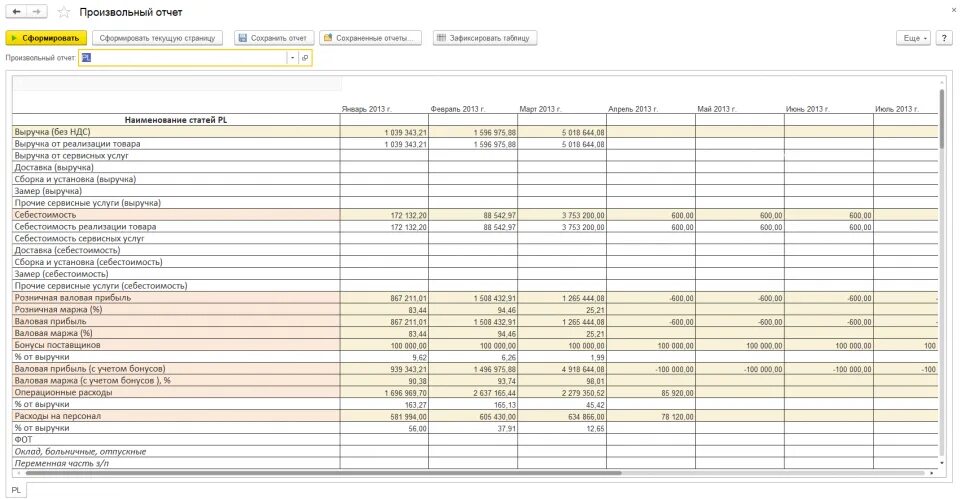Viewport: 960px width, 499px height.
Task: Select the 1 696 969,70 value cell
Action: (384, 393)
